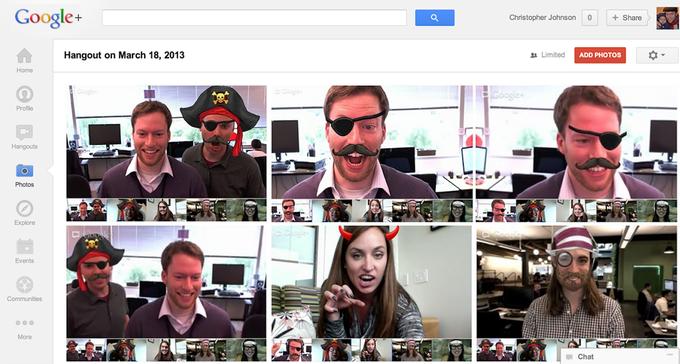The width and height of the screenshot is (680, 364).
Task: Open Communities in the sidebar
Action: coord(24,285)
